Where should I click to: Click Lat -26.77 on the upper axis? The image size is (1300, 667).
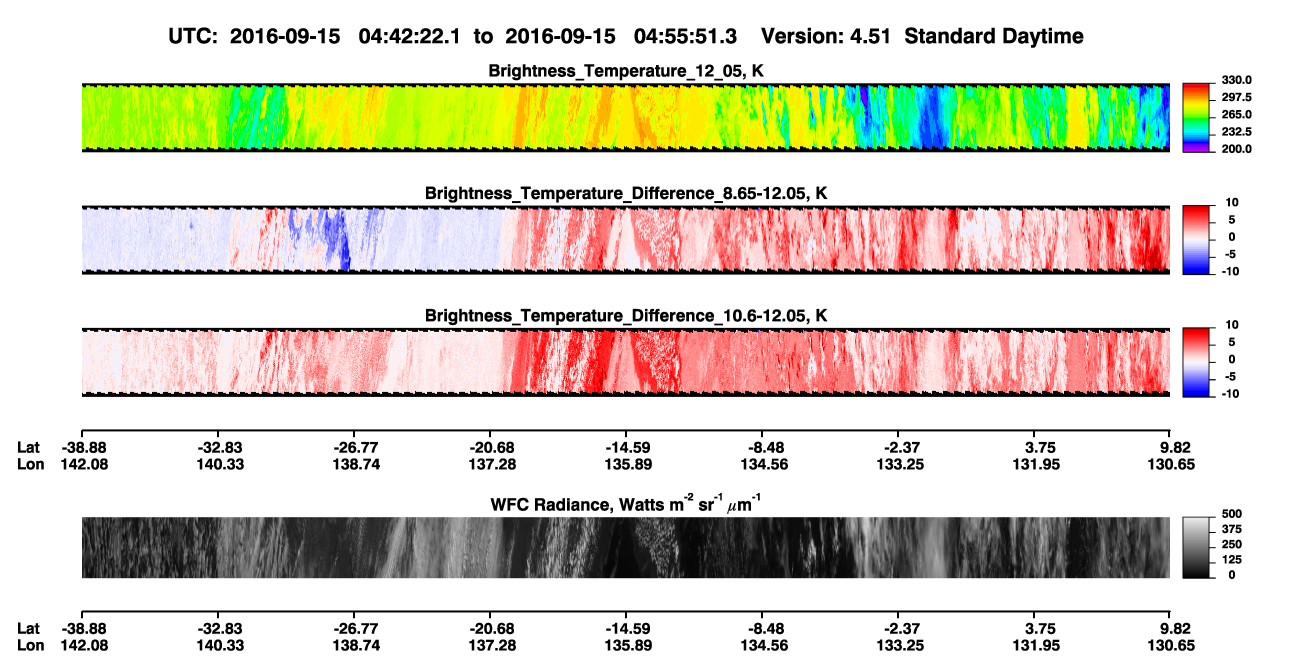[x=354, y=447]
